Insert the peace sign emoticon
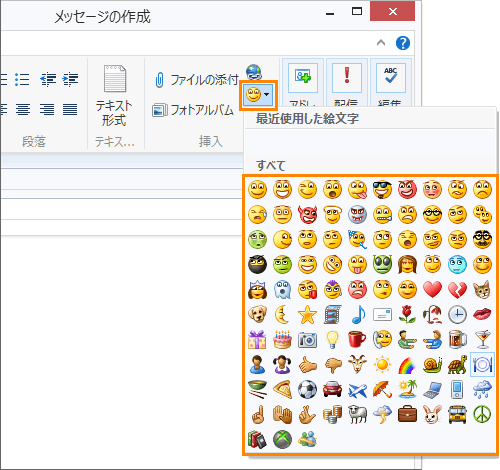Viewport: 500px width, 470px height. [x=482, y=414]
